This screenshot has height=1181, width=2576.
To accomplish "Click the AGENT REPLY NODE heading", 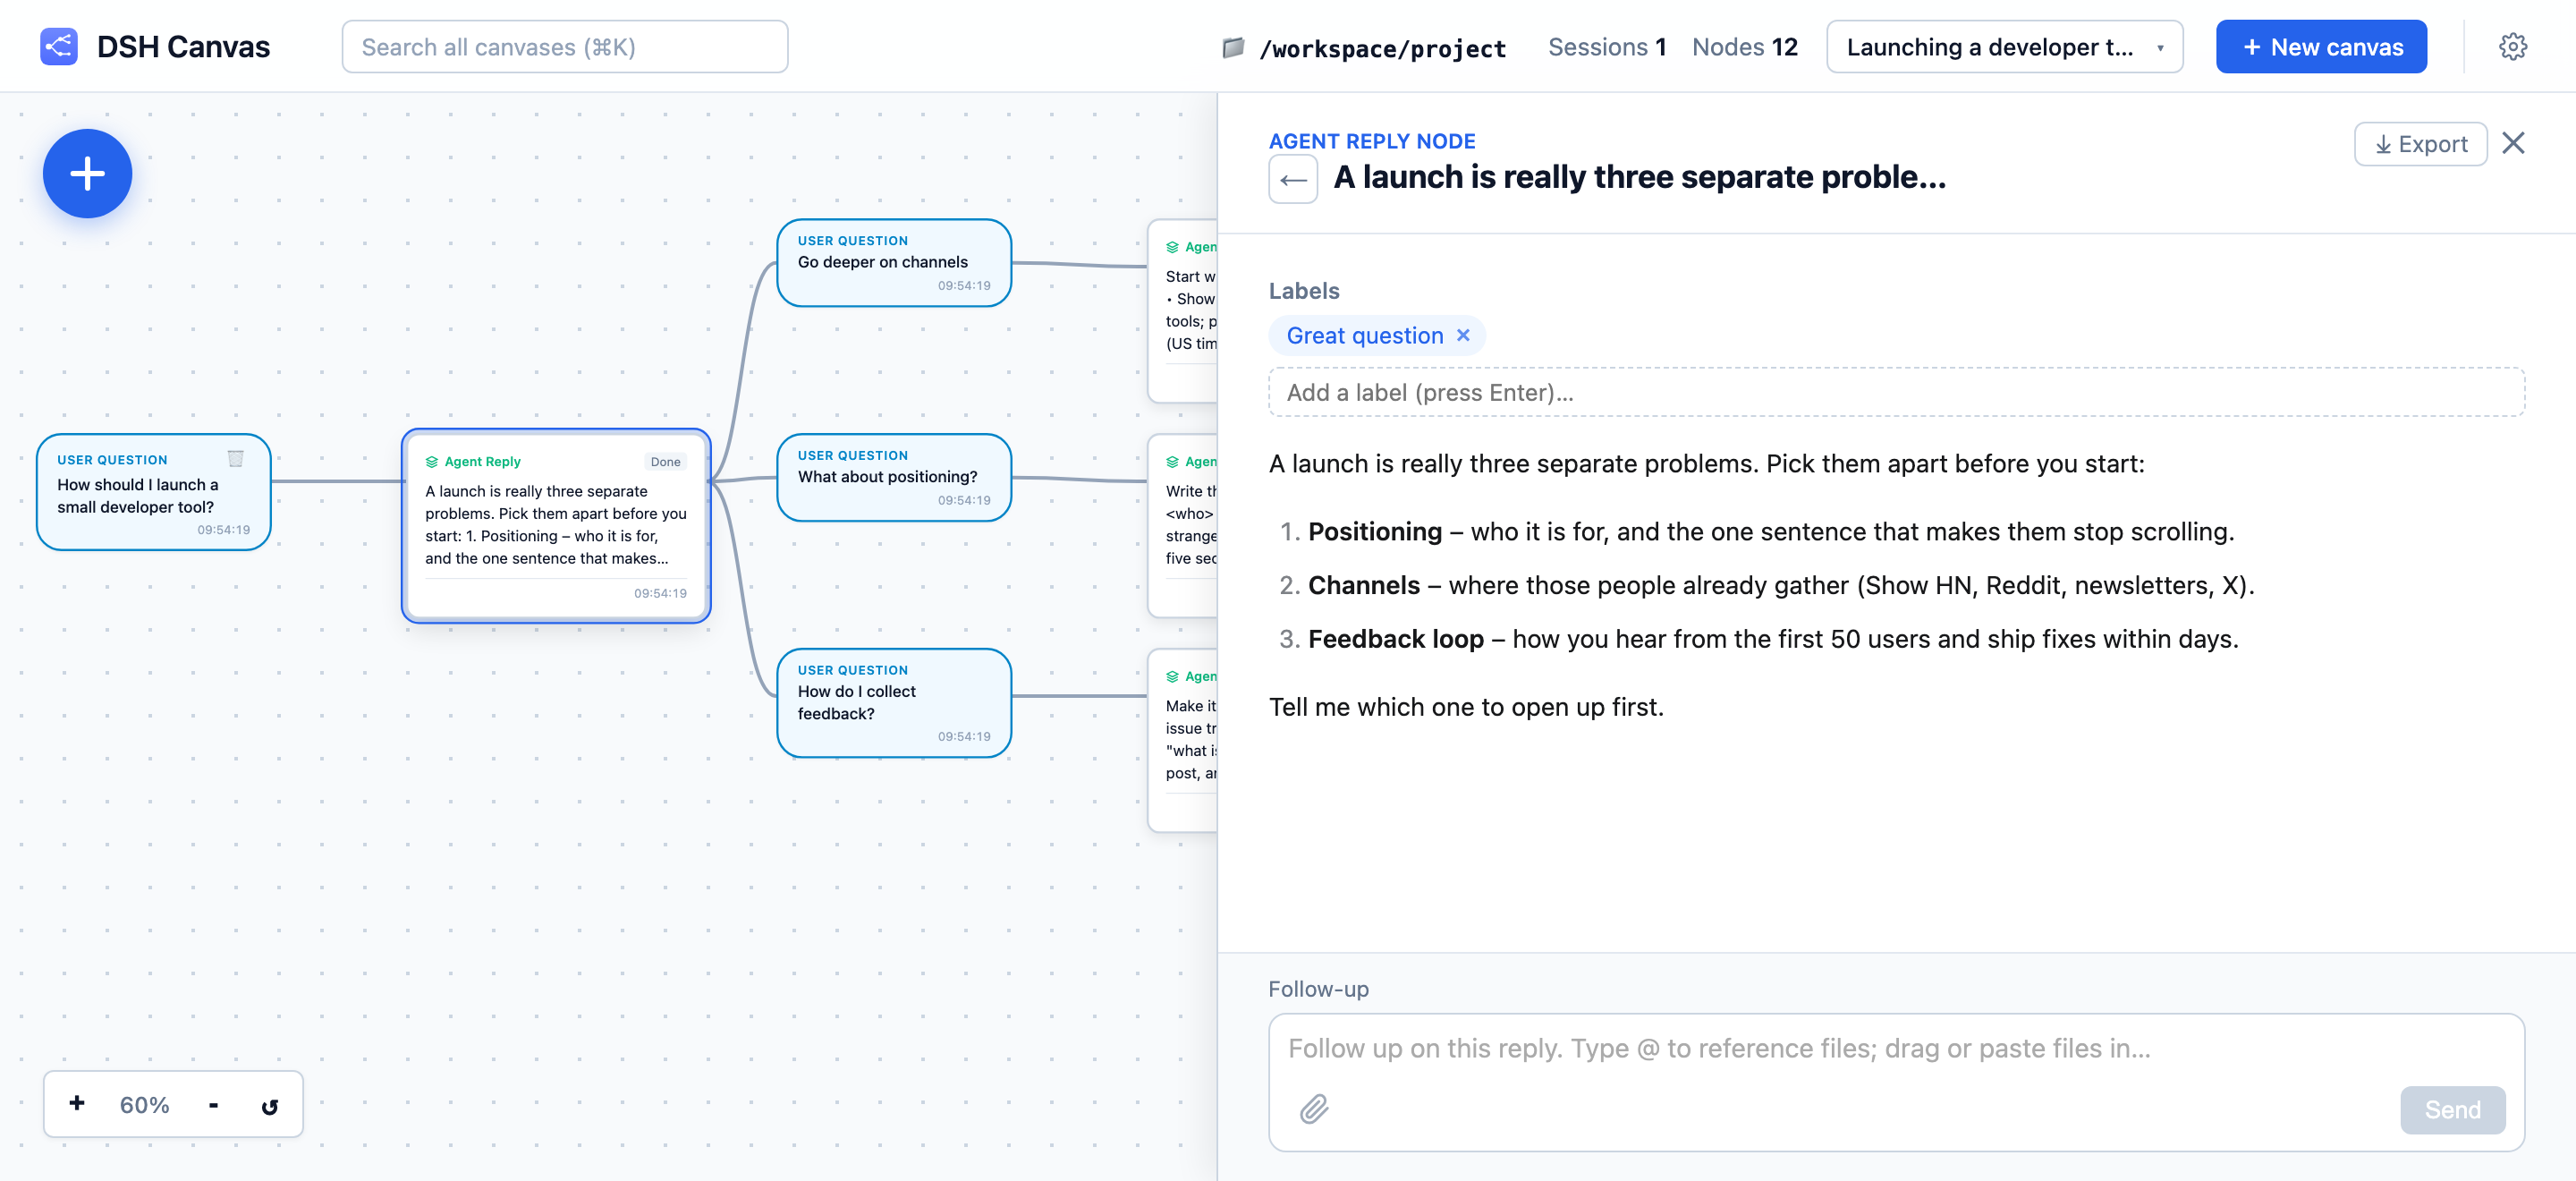I will tap(1372, 141).
